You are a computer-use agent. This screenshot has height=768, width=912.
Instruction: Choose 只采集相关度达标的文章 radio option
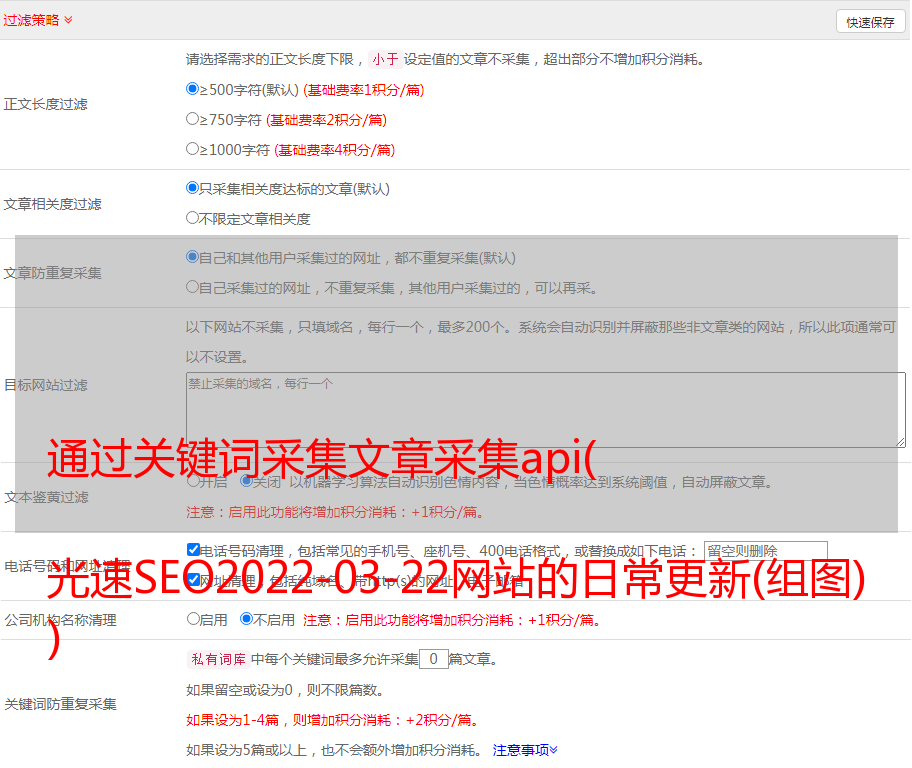[x=192, y=188]
